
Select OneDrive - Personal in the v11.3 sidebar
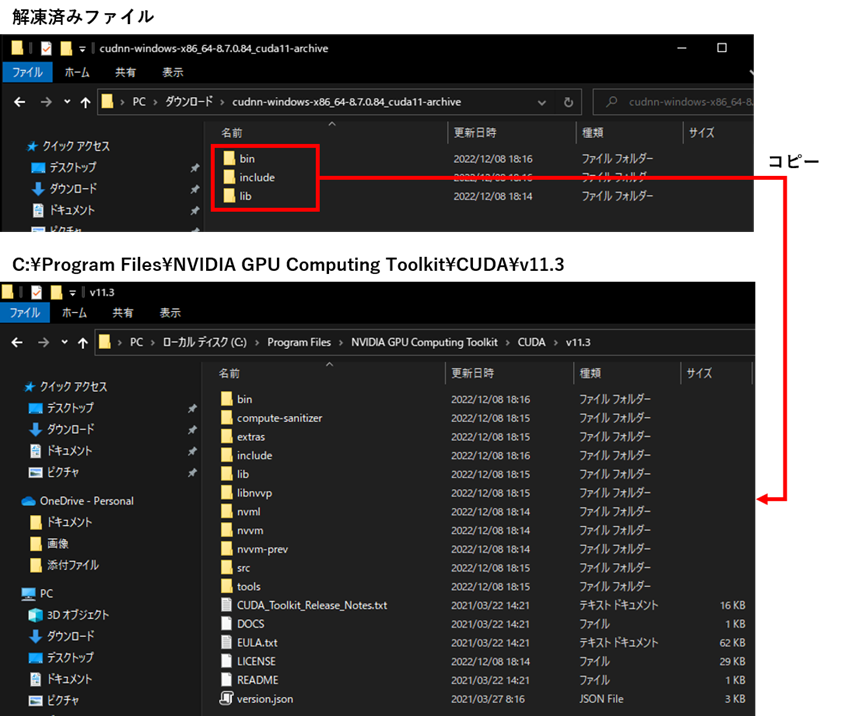tap(87, 501)
